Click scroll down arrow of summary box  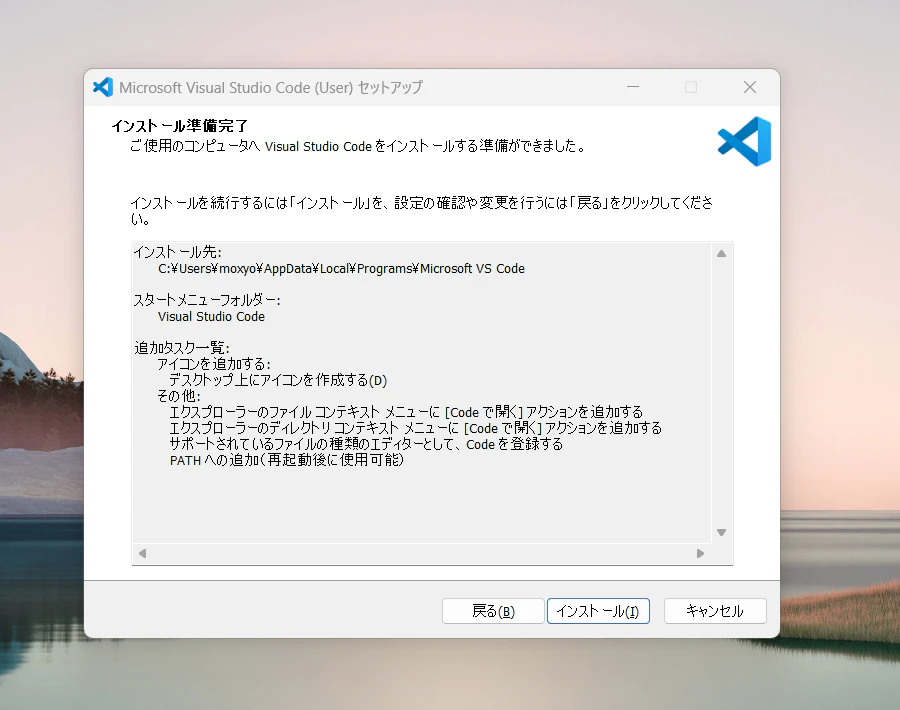[x=721, y=532]
